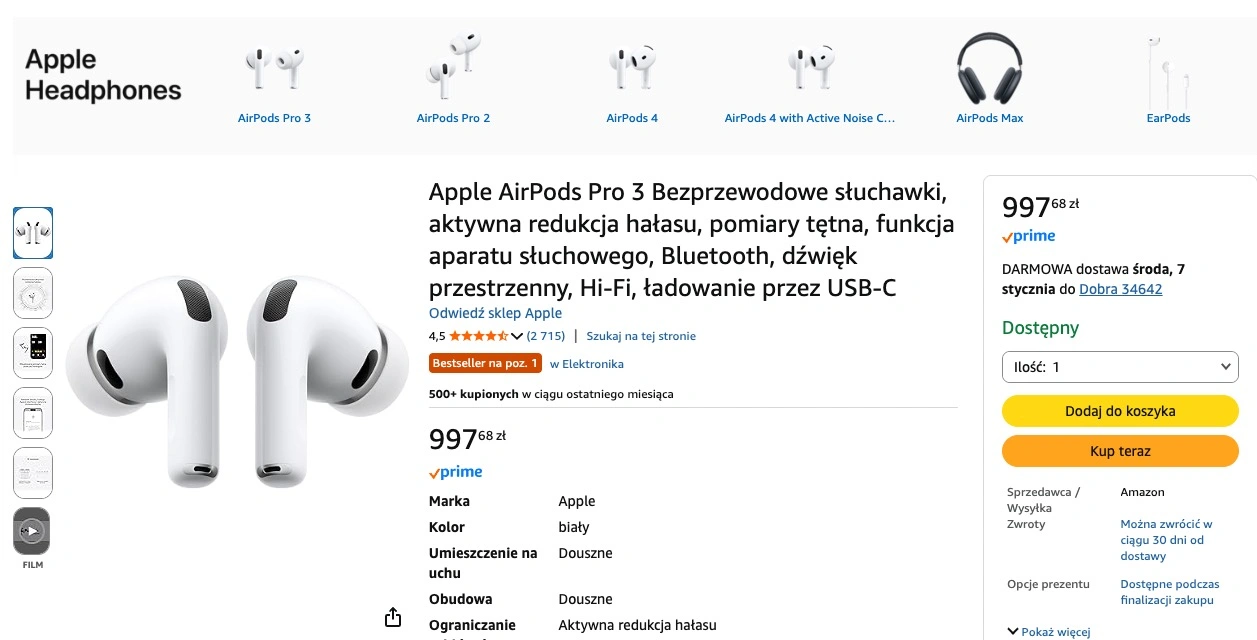Open AirPods 4 product icon
This screenshot has width=1257, height=640.
click(632, 68)
